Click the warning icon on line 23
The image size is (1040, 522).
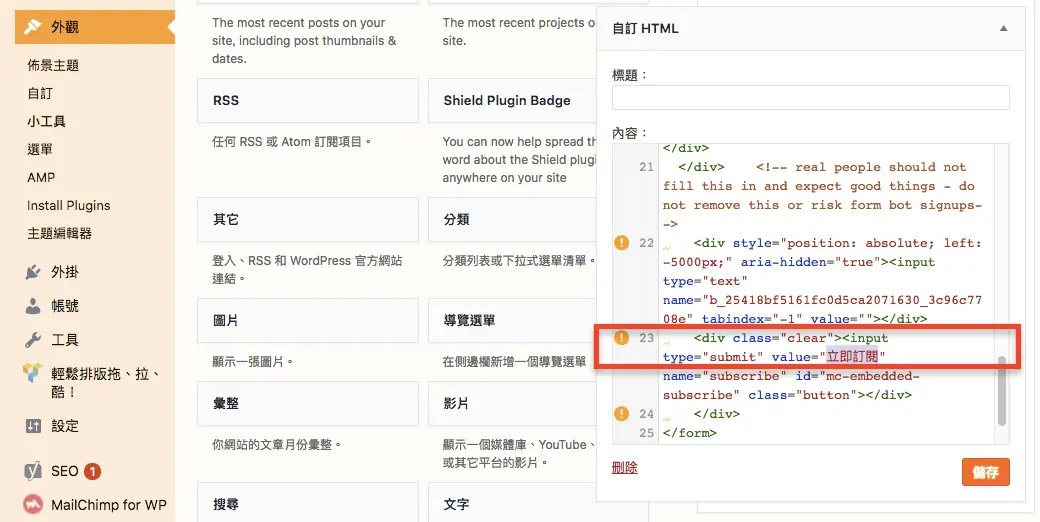point(621,338)
